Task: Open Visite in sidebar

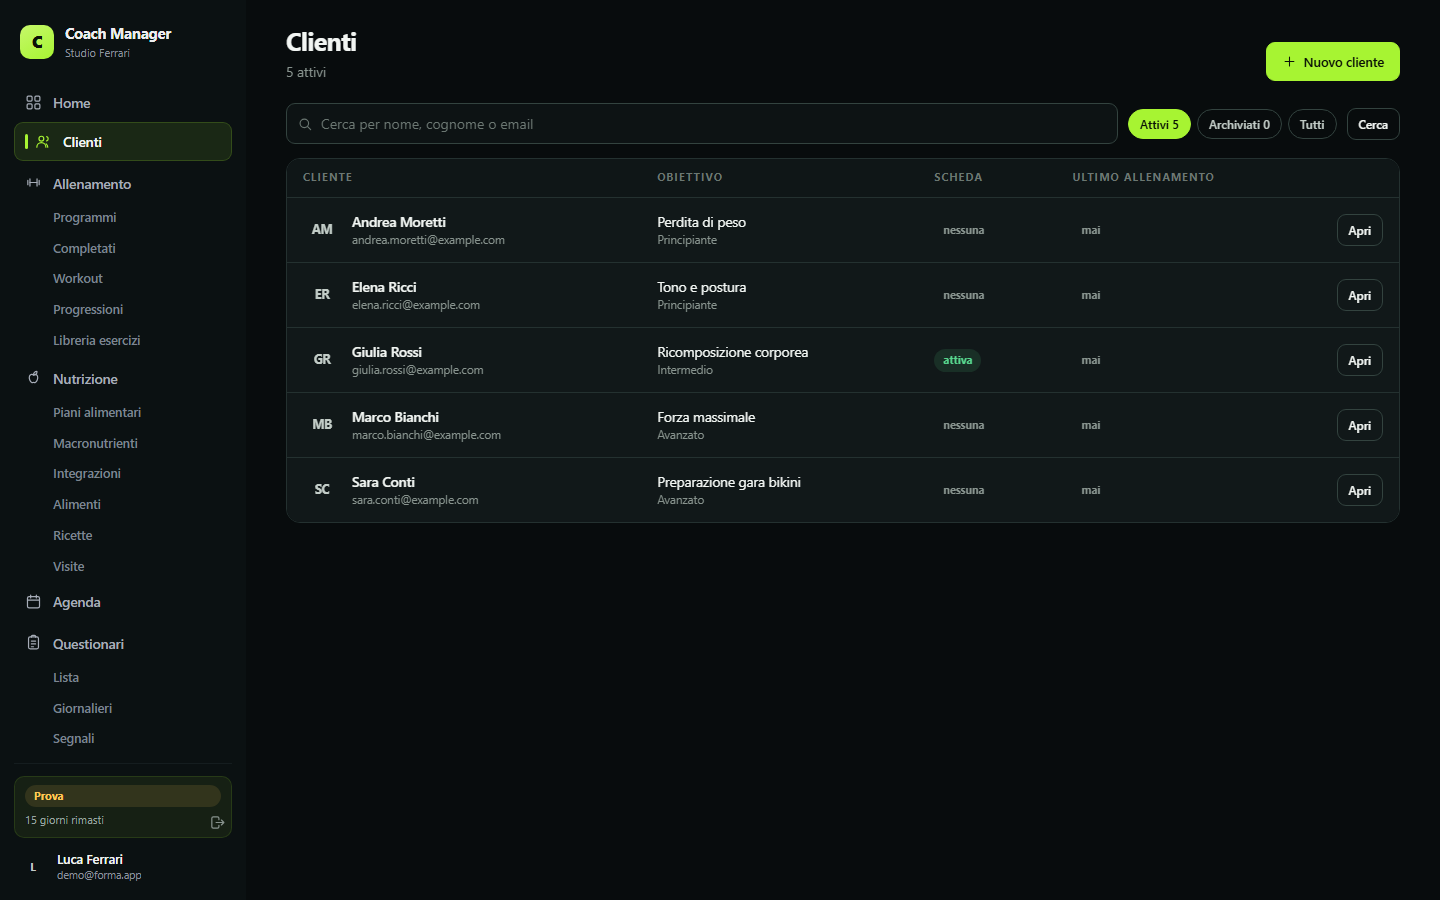Action: tap(69, 566)
